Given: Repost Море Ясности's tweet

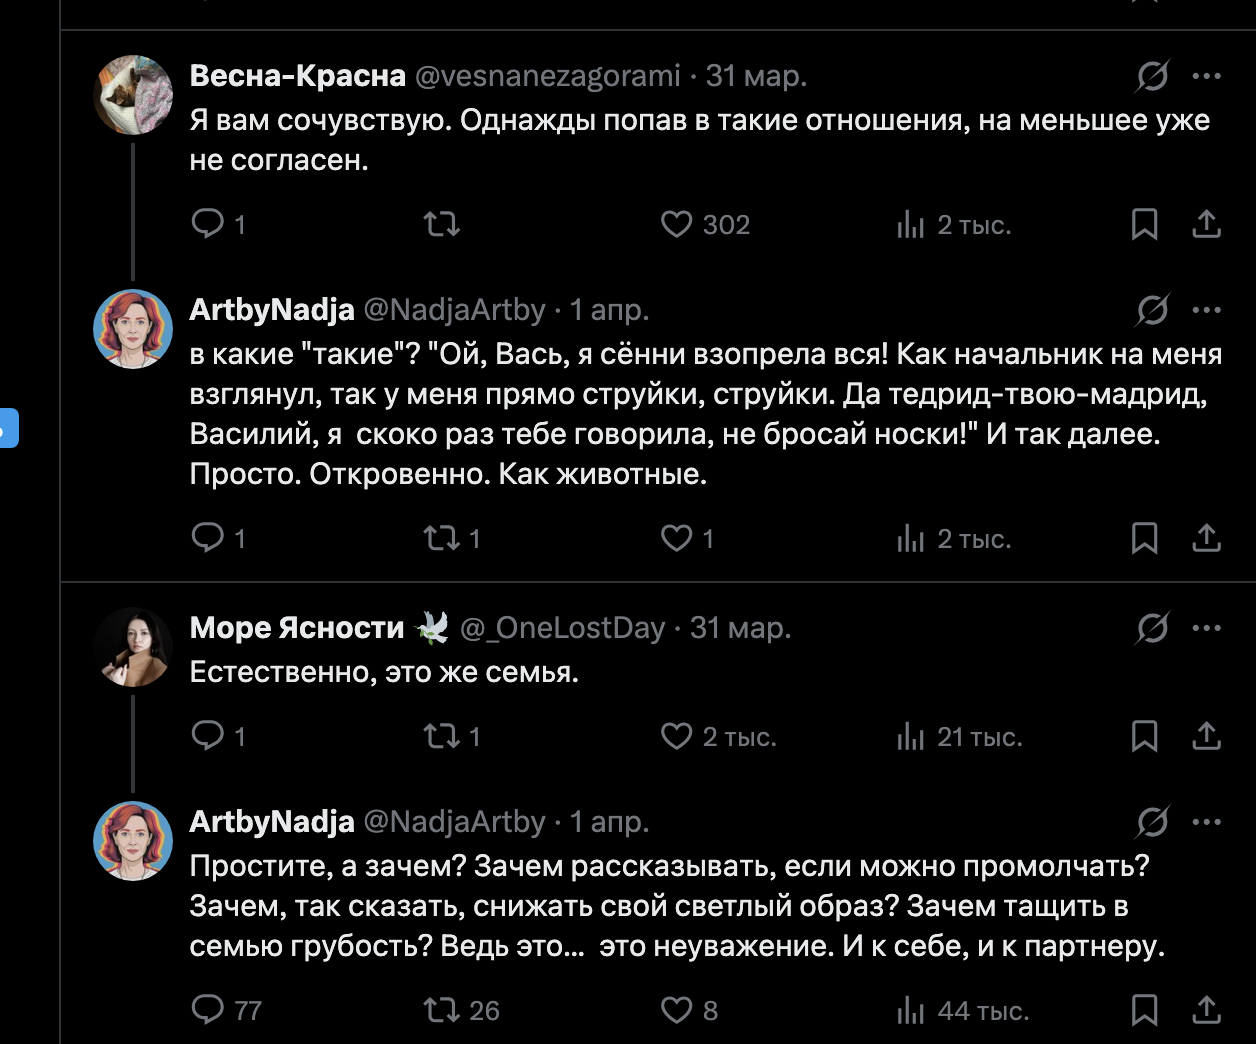Looking at the screenshot, I should point(441,737).
